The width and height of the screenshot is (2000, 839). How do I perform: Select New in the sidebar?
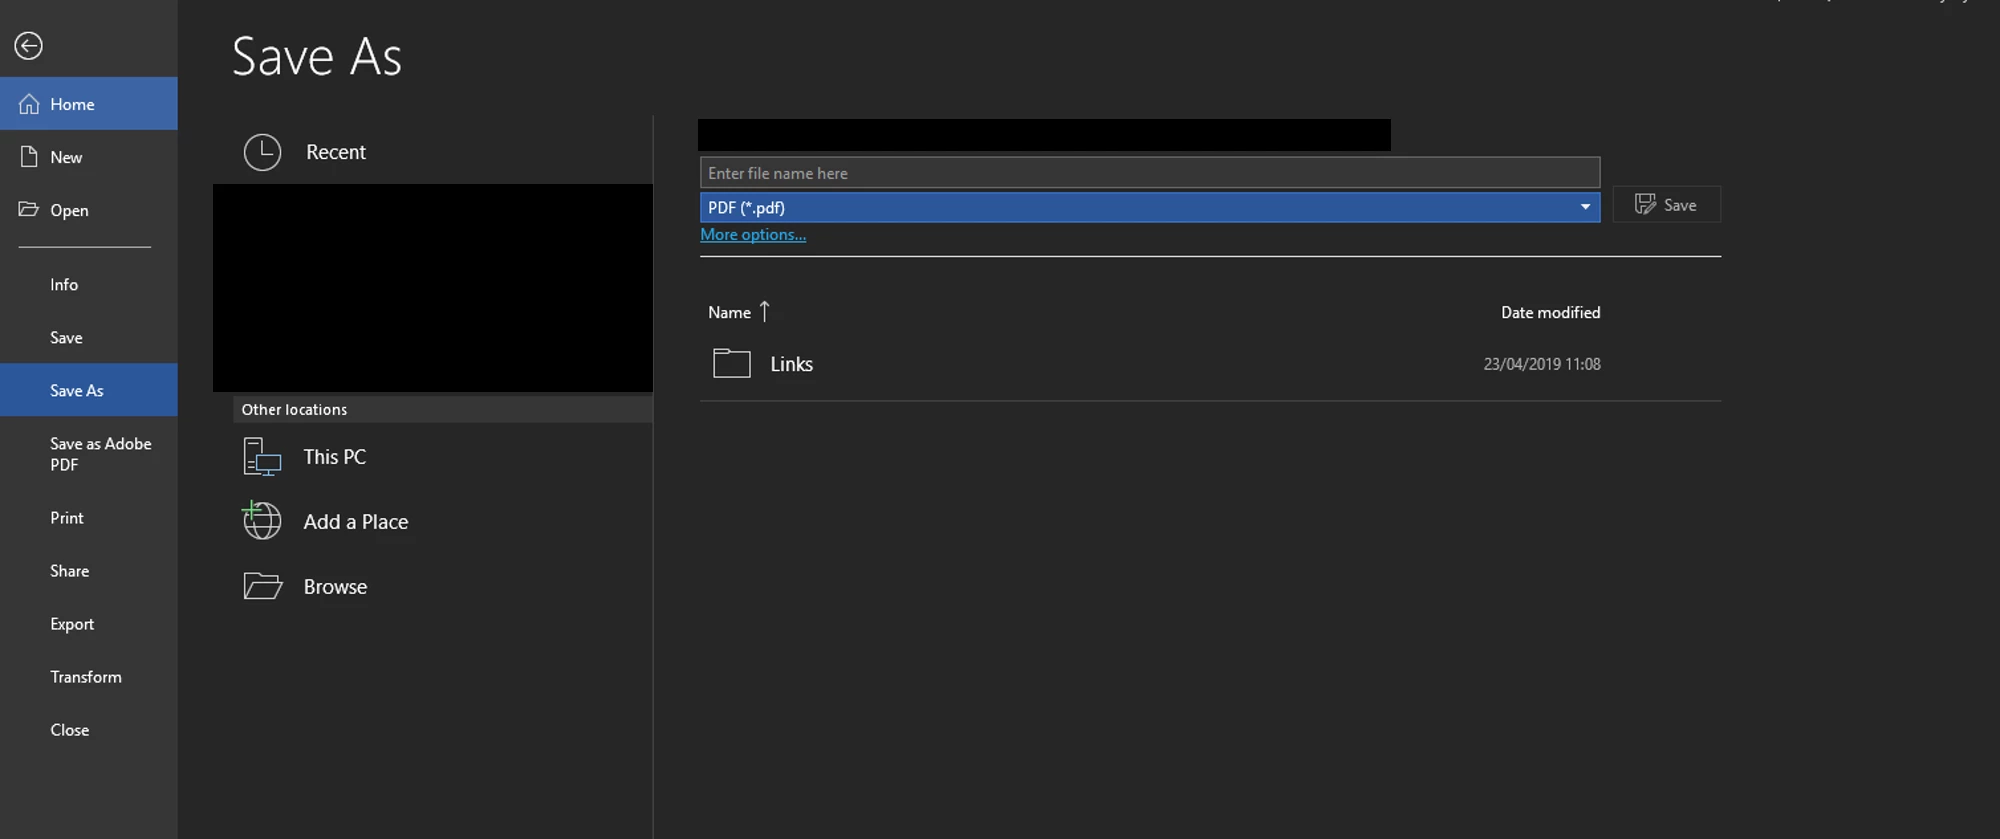[89, 157]
